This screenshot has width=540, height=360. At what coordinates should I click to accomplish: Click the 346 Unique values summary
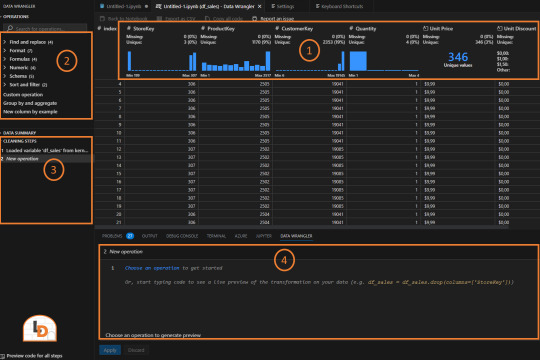coord(458,59)
